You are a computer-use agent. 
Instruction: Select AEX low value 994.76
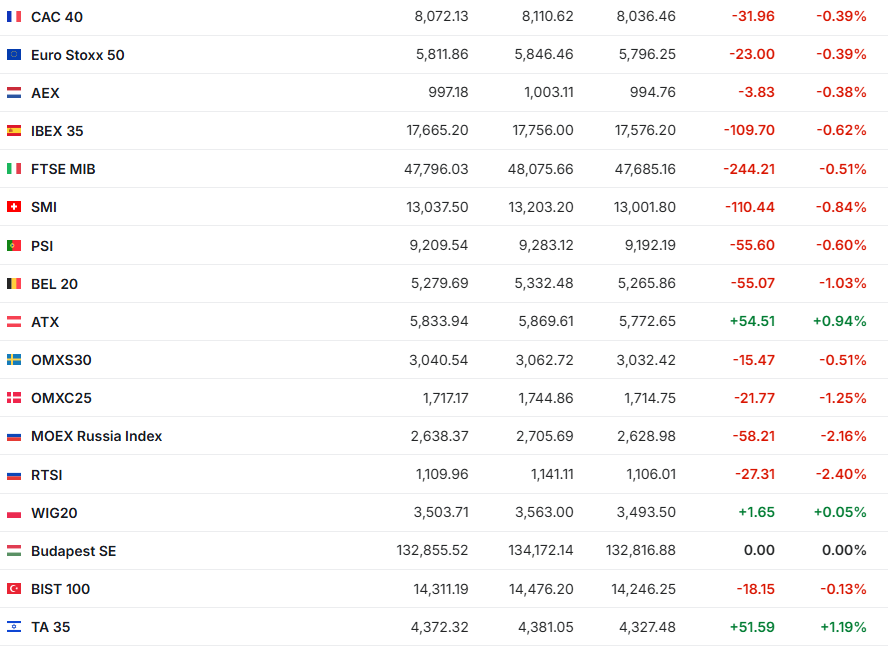652,92
